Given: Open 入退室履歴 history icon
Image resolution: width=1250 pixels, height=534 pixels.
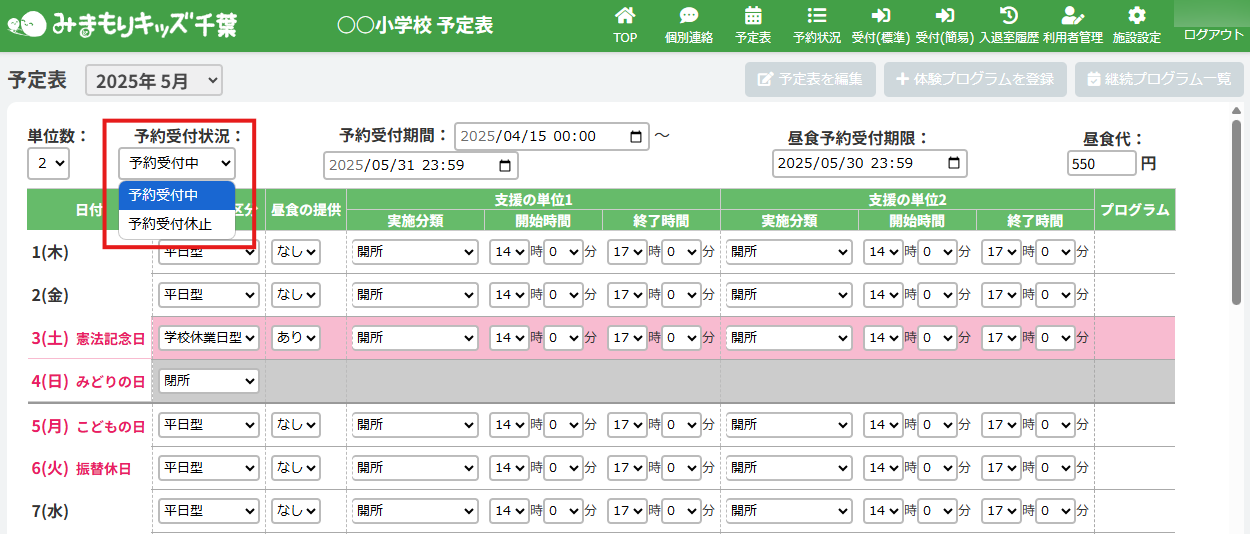Looking at the screenshot, I should (1009, 17).
